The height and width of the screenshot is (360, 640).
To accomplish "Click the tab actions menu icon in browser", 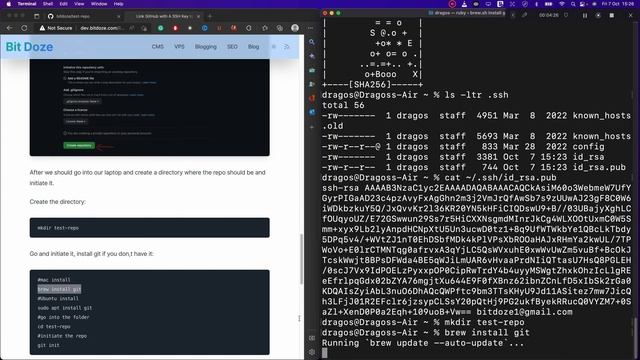I will tap(36, 16).
